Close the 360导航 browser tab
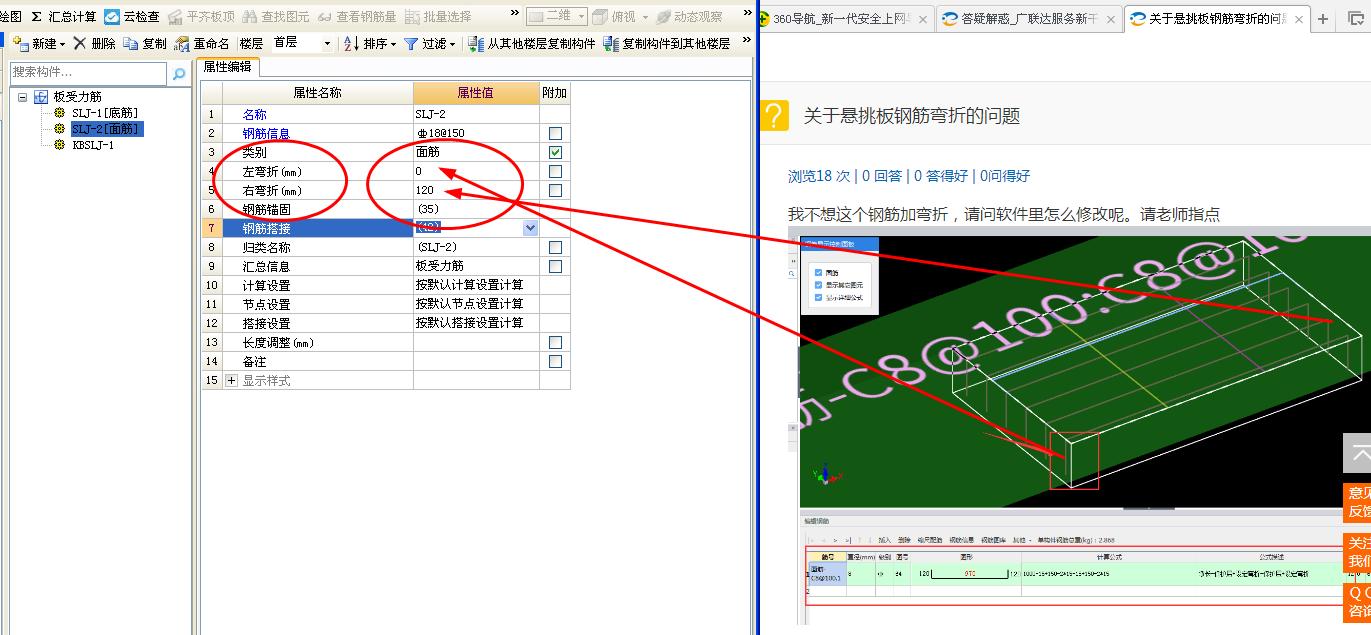Screen dimensions: 1371x635 [922, 19]
